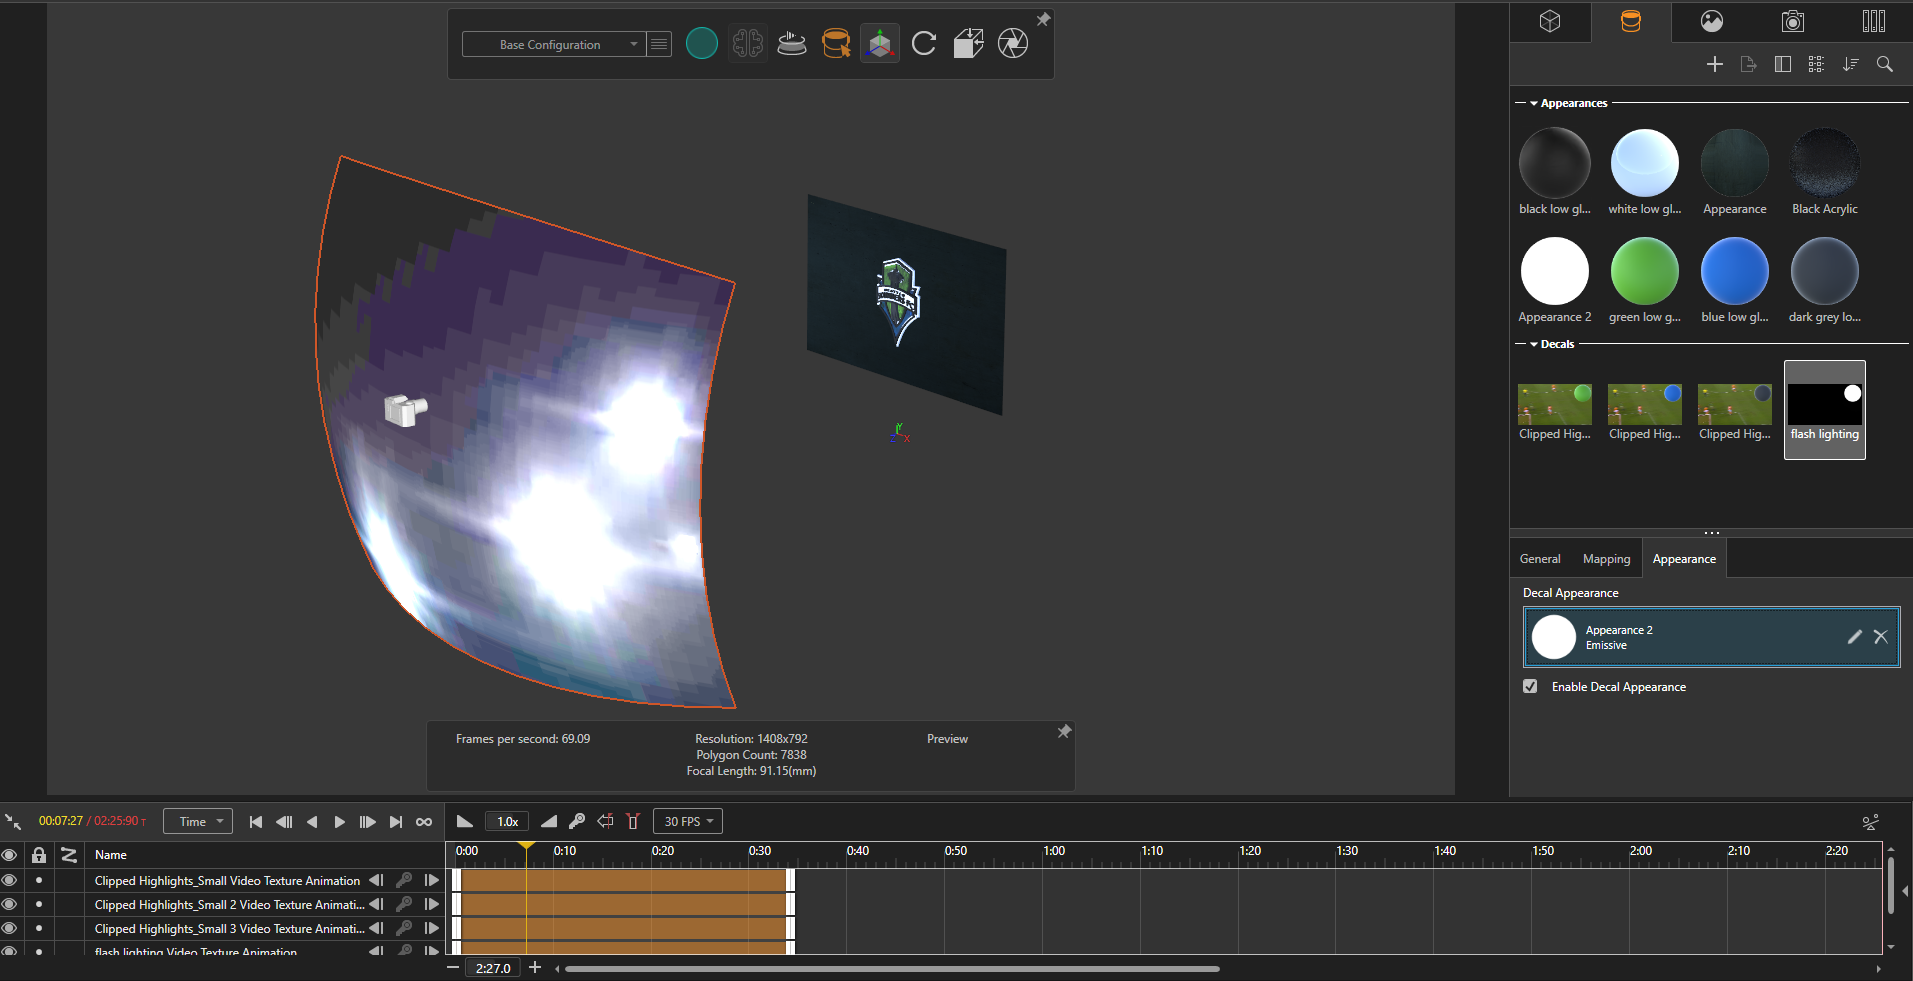Toggle visibility of Clipped Highlights_Small 2 track
This screenshot has height=981, width=1913.
click(x=9, y=904)
